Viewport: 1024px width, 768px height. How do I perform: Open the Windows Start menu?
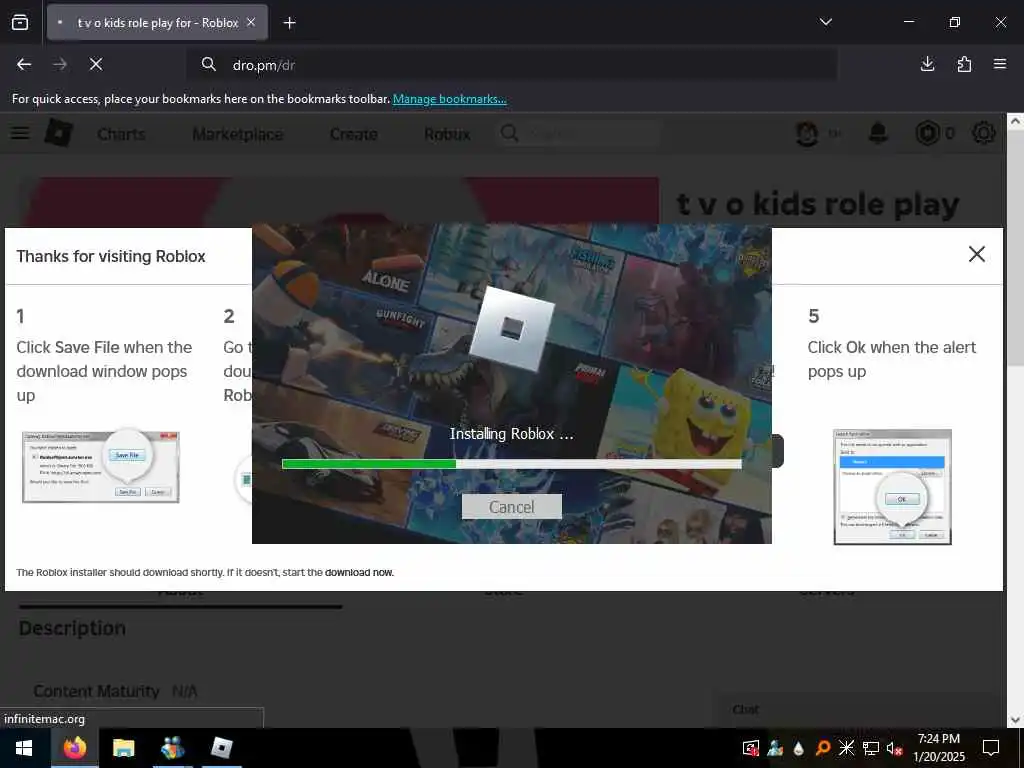24,748
